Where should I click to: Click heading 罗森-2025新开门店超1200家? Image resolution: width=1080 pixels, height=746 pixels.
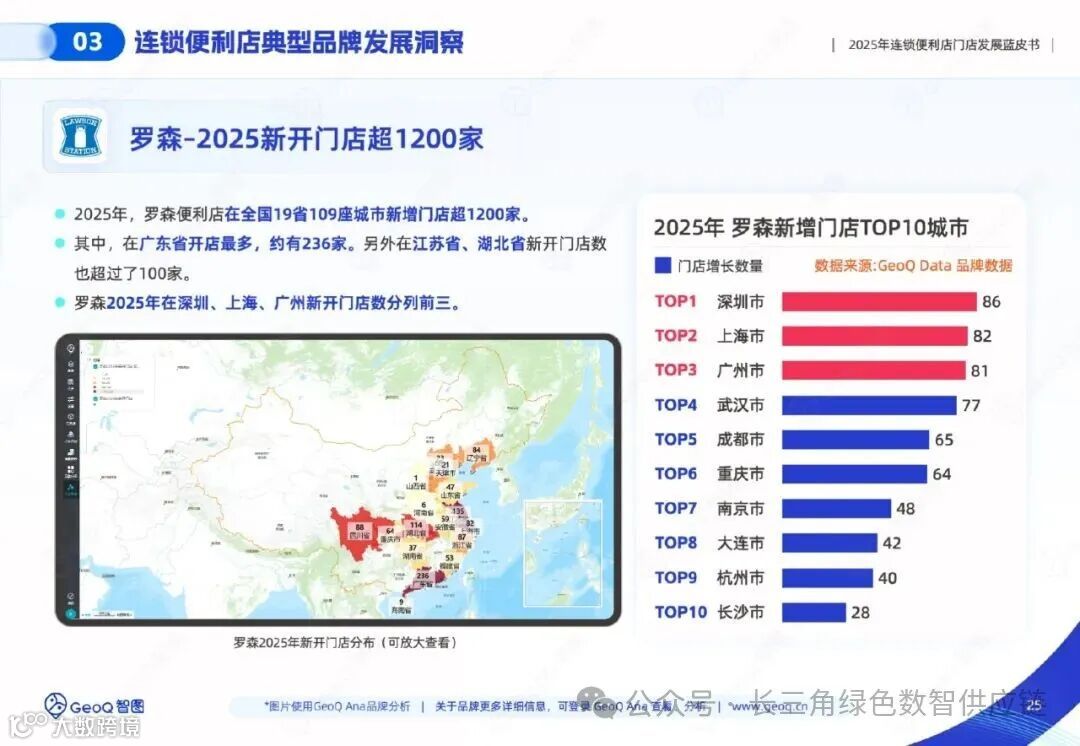click(x=307, y=138)
